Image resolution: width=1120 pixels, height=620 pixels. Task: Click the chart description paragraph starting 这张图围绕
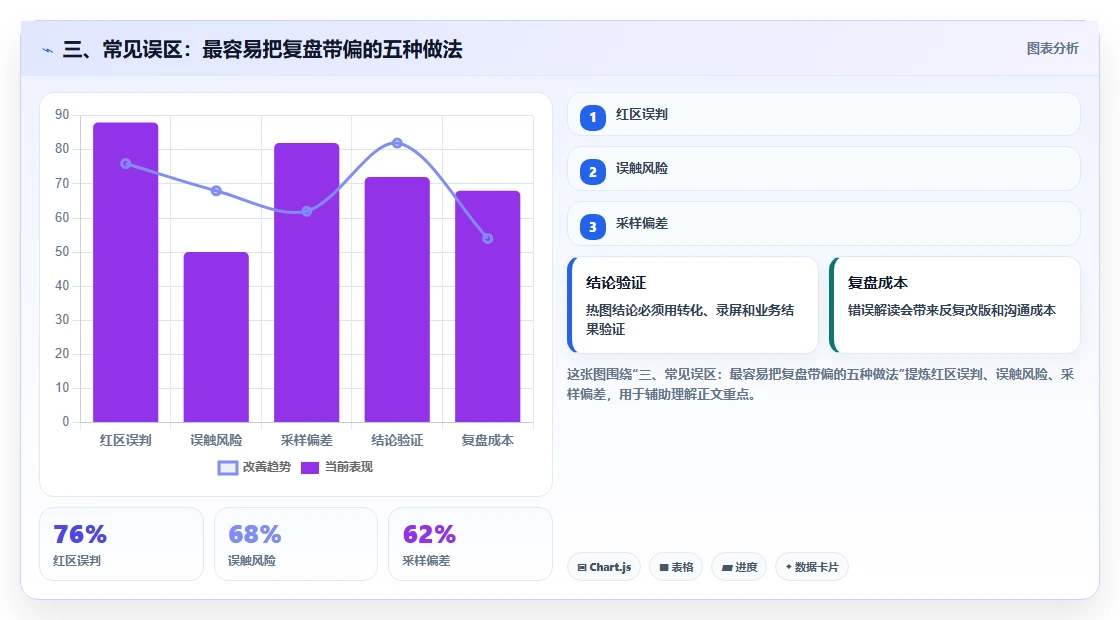click(821, 384)
